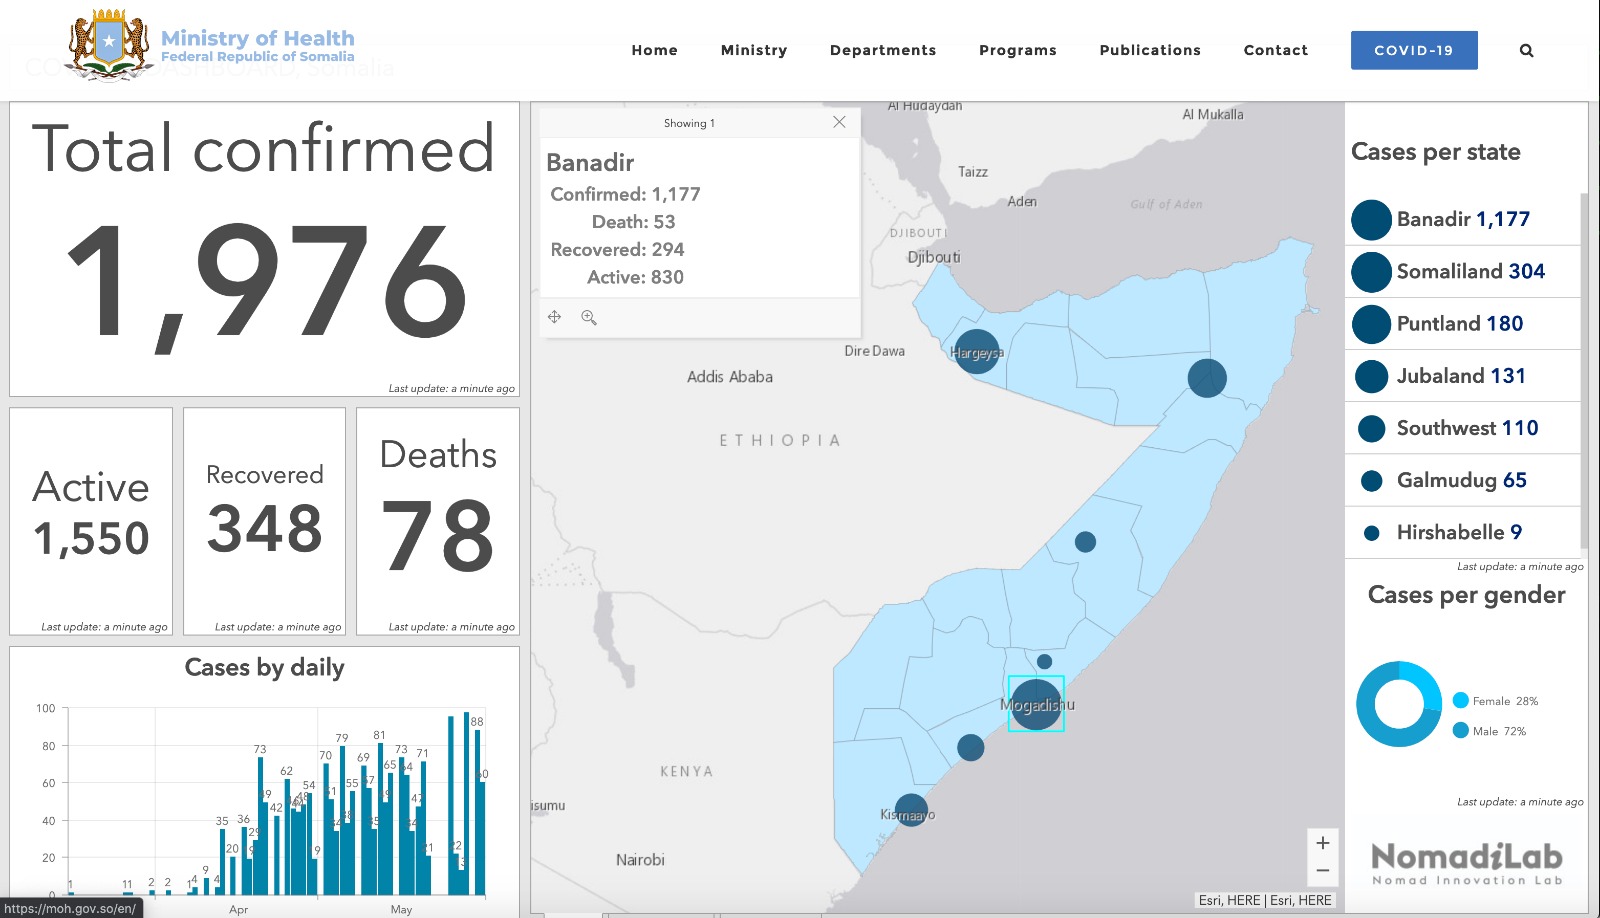Select Banadir 1,177 in state list

[x=1462, y=220]
